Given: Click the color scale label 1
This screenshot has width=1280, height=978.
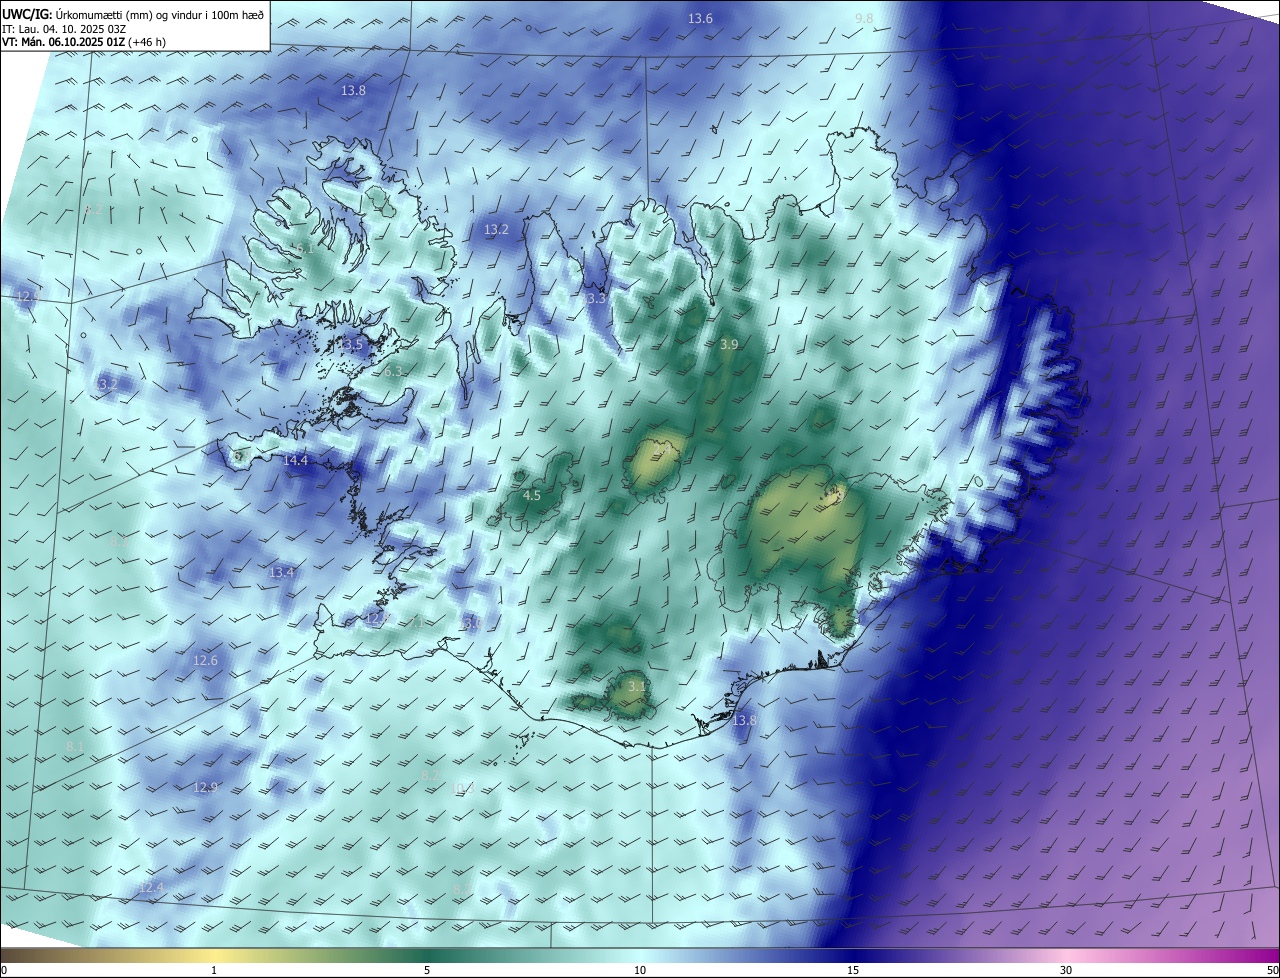Looking at the screenshot, I should [x=214, y=970].
